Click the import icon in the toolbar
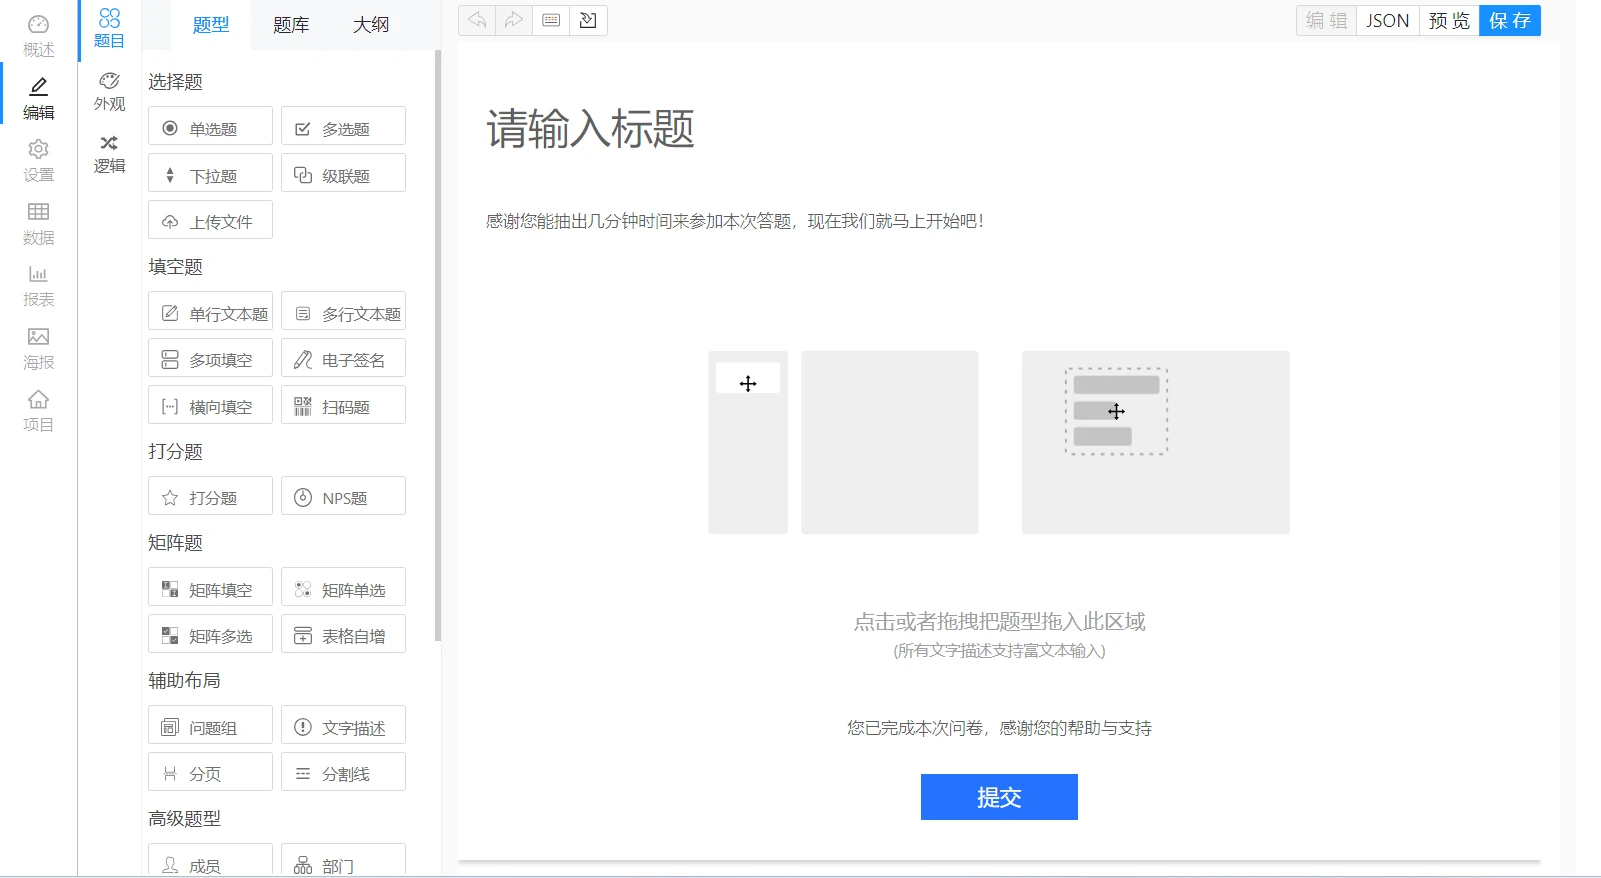This screenshot has width=1601, height=878. click(588, 20)
